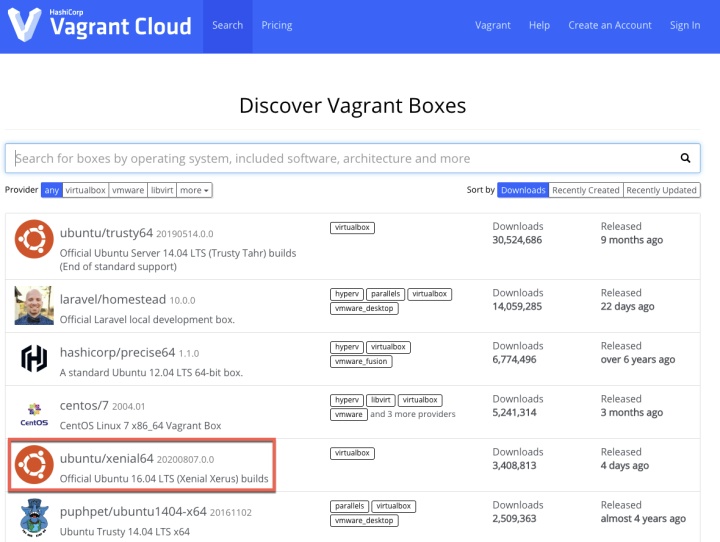This screenshot has width=720, height=542.
Task: Click the hashicorp/precise64 HashiCorp logo
Action: click(34, 358)
